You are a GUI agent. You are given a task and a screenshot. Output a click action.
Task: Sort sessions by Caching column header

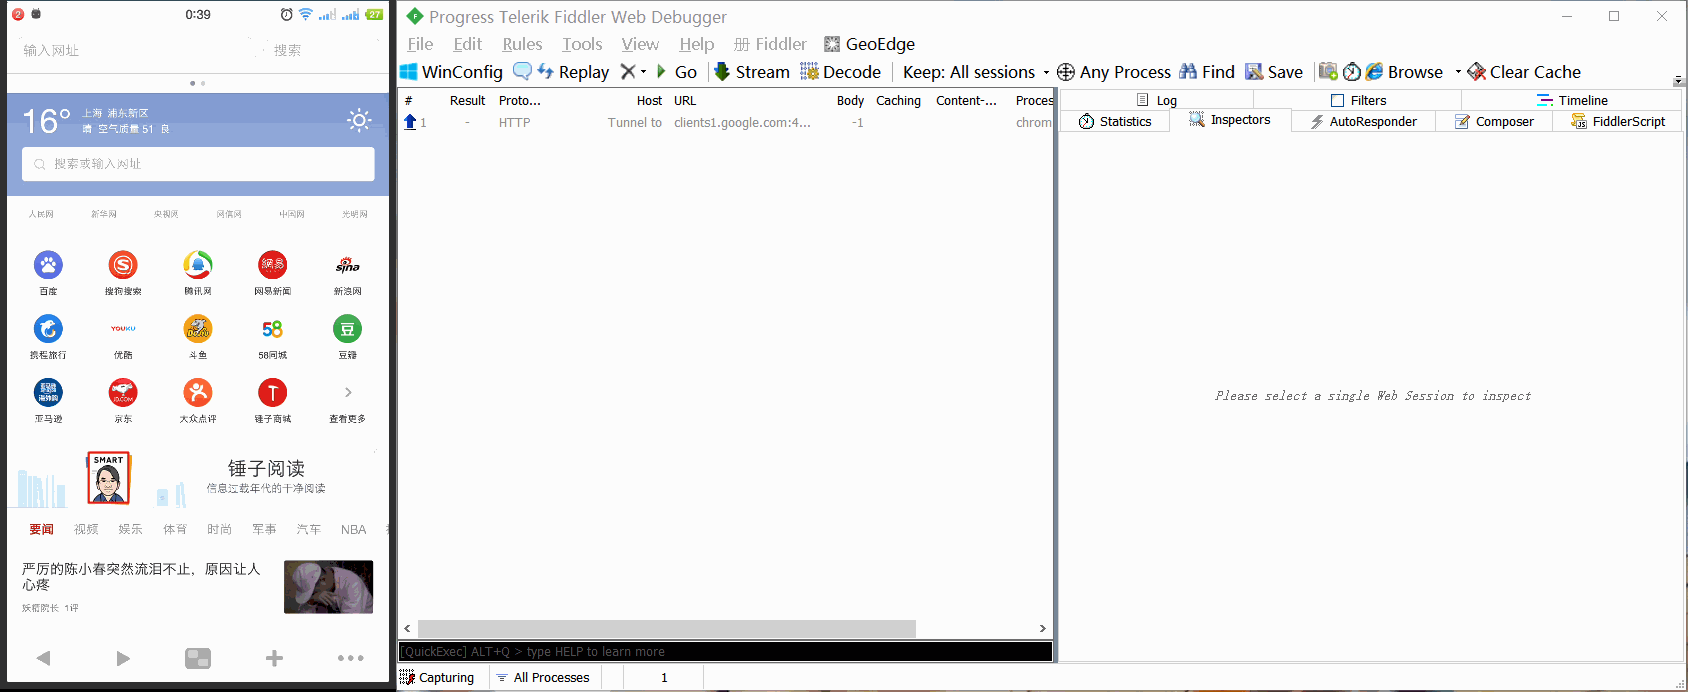tap(898, 100)
